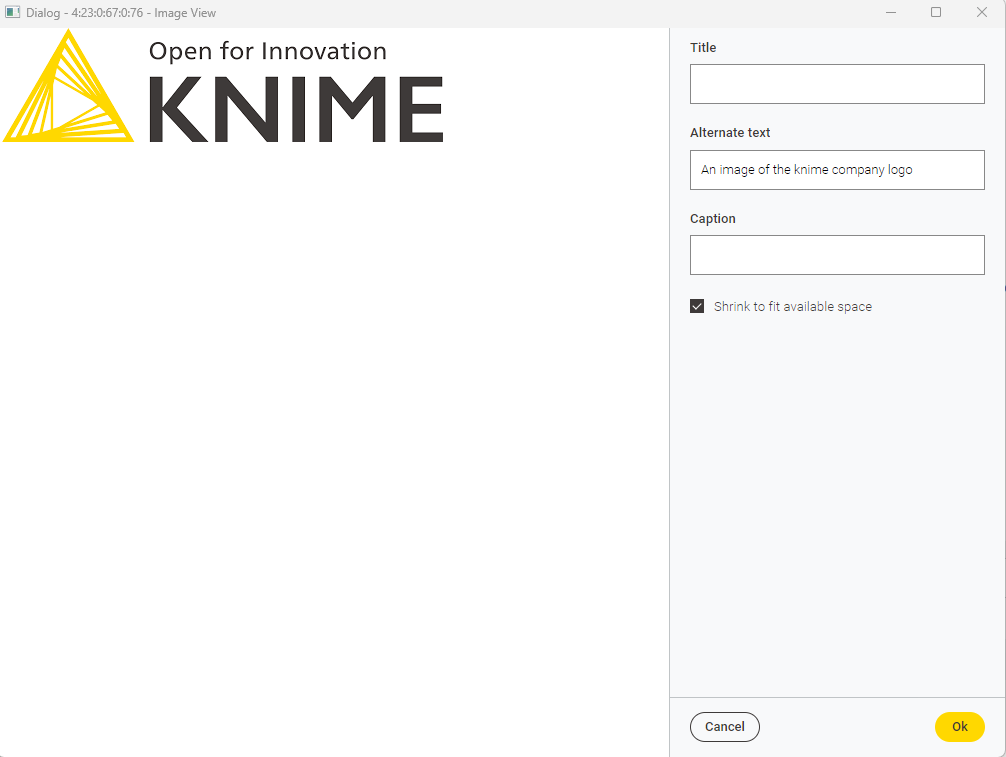This screenshot has height=757, width=1006.
Task: Click the dialog window icon in title bar
Action: pos(13,12)
